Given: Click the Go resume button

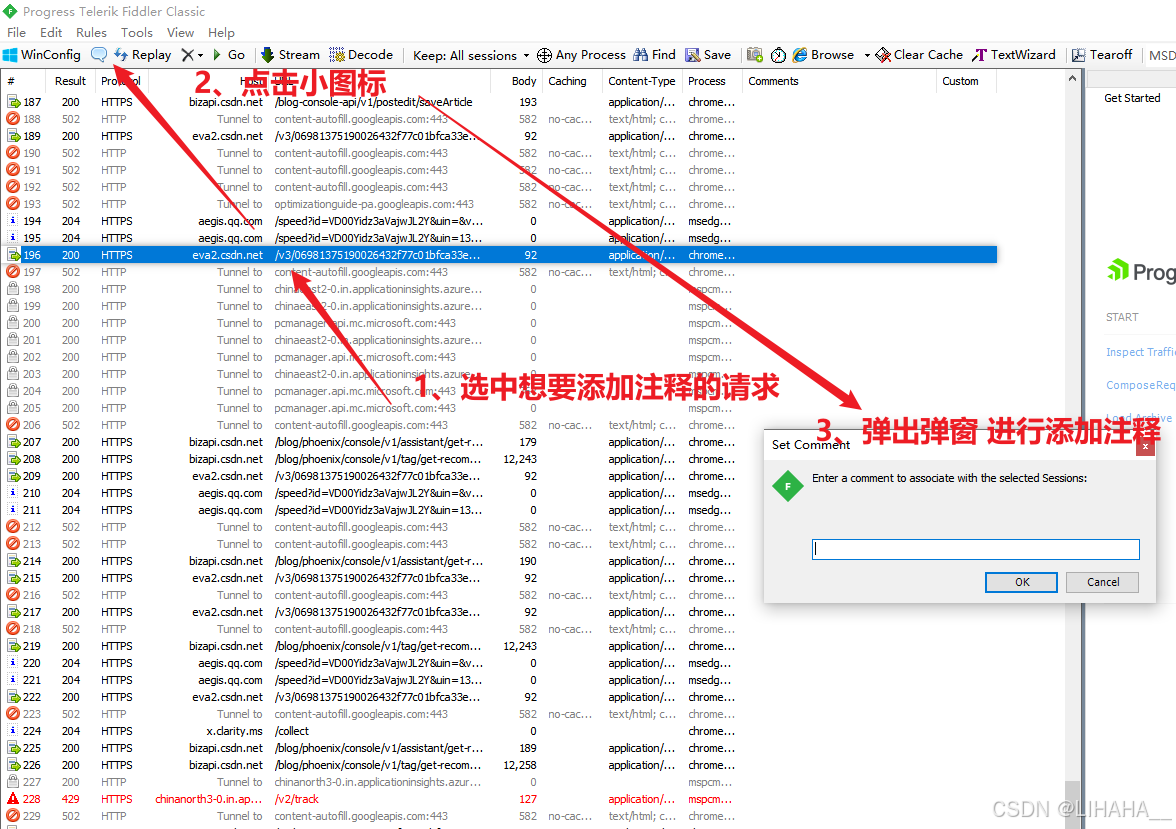Looking at the screenshot, I should (229, 55).
